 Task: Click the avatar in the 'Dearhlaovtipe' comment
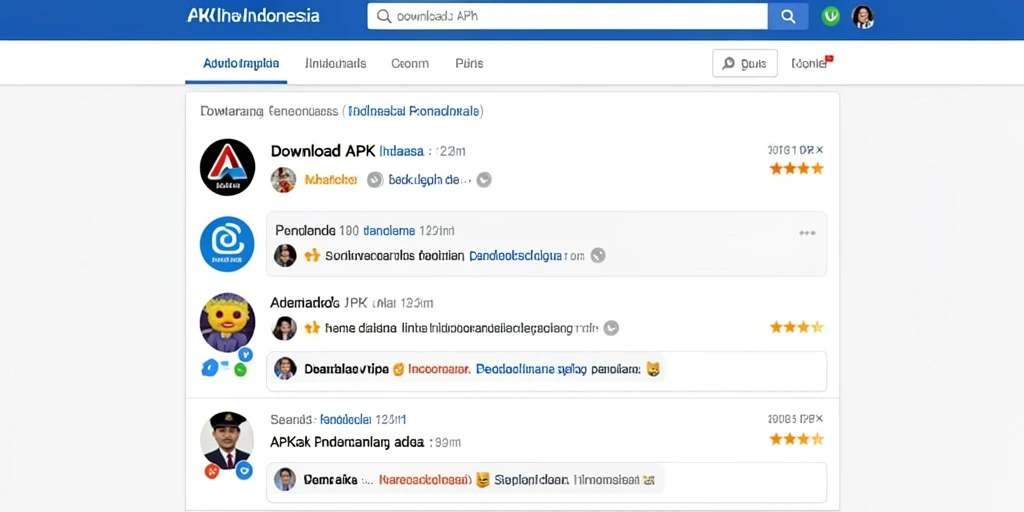pyautogui.click(x=285, y=369)
